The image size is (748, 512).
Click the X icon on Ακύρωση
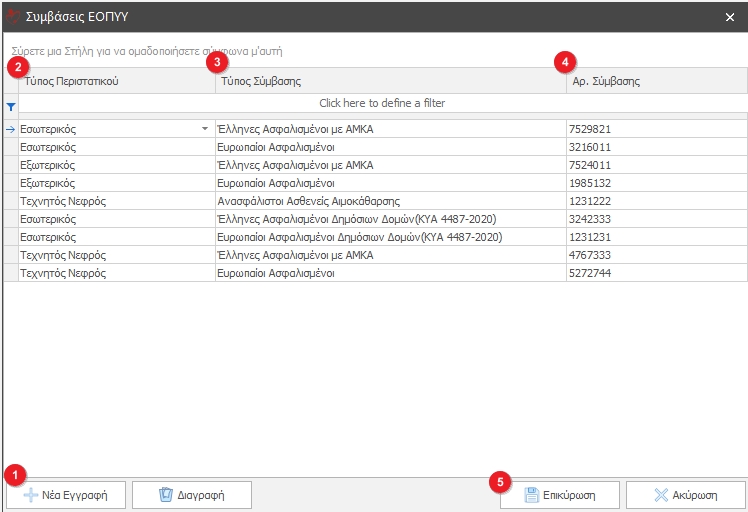[661, 495]
